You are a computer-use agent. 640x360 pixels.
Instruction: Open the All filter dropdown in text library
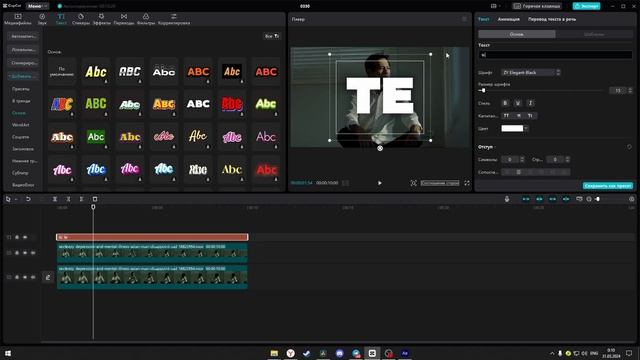272,36
